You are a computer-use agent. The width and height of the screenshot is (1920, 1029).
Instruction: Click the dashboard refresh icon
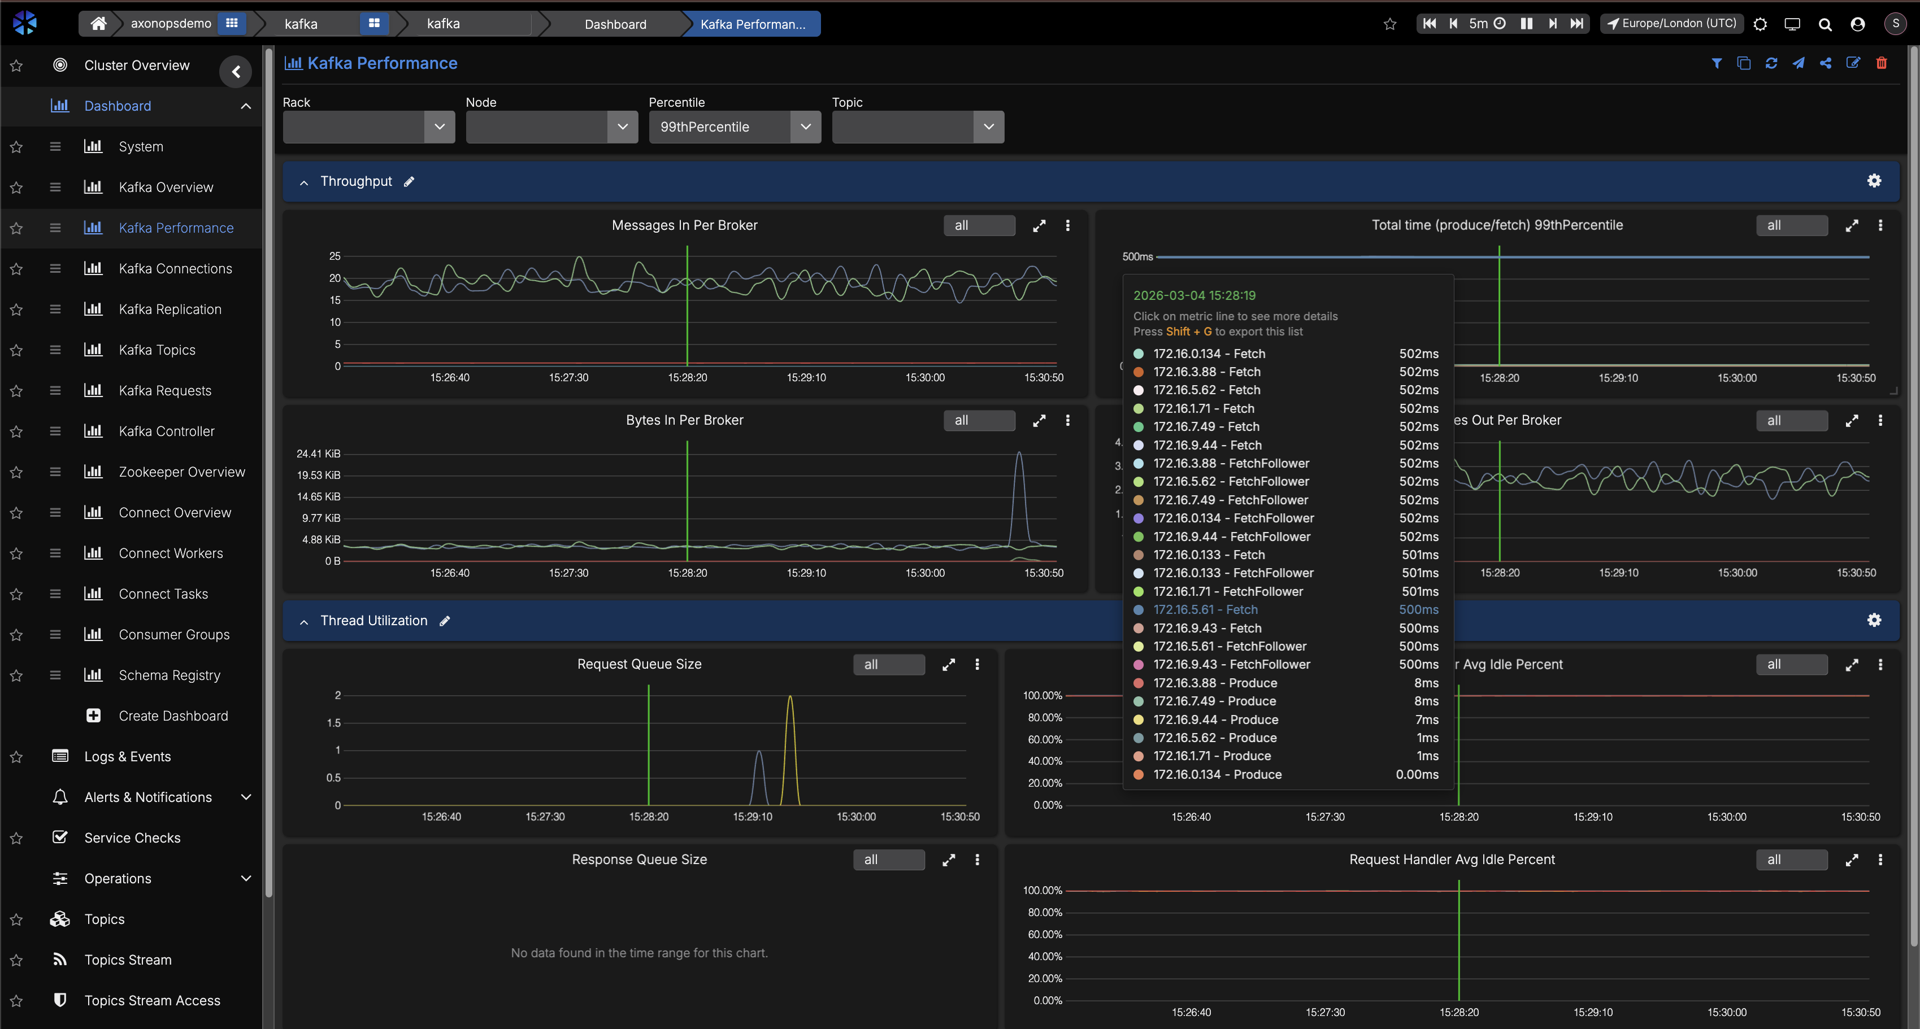coord(1771,63)
